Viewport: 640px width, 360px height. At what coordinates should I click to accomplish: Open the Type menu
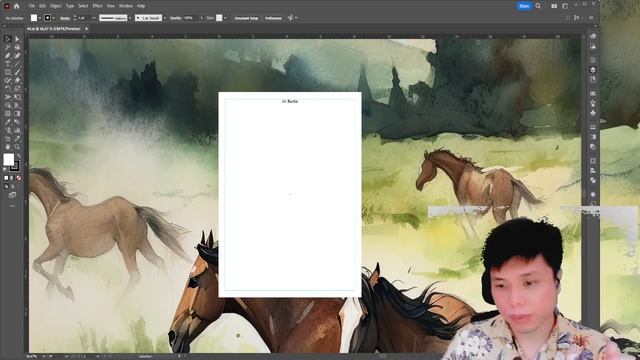(x=70, y=6)
